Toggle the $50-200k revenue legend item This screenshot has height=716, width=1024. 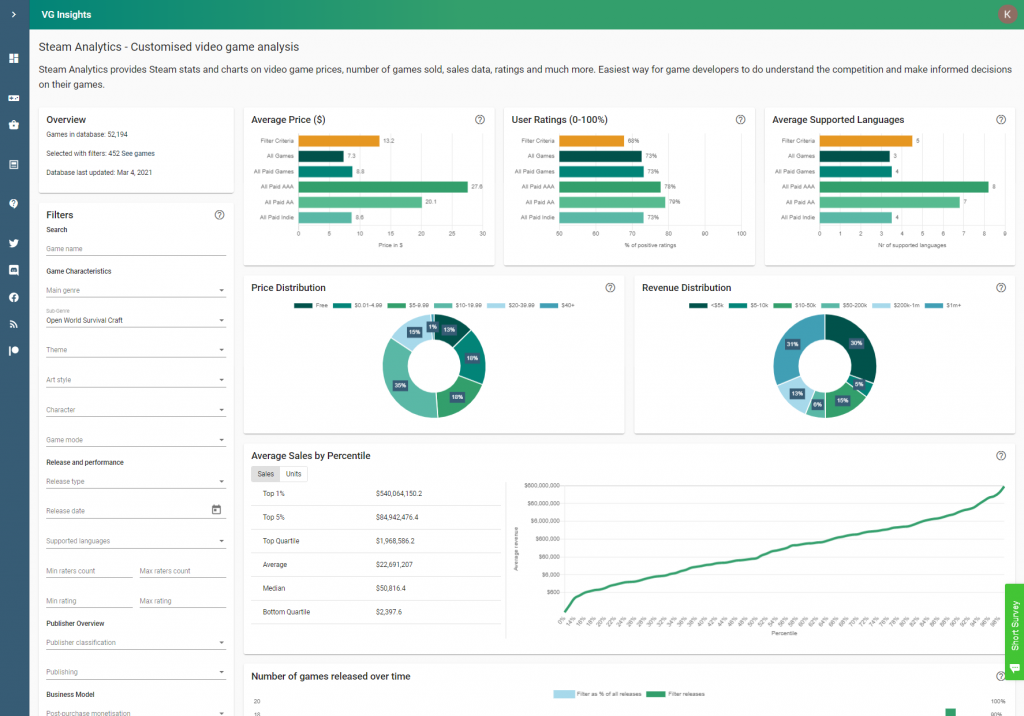pos(844,305)
